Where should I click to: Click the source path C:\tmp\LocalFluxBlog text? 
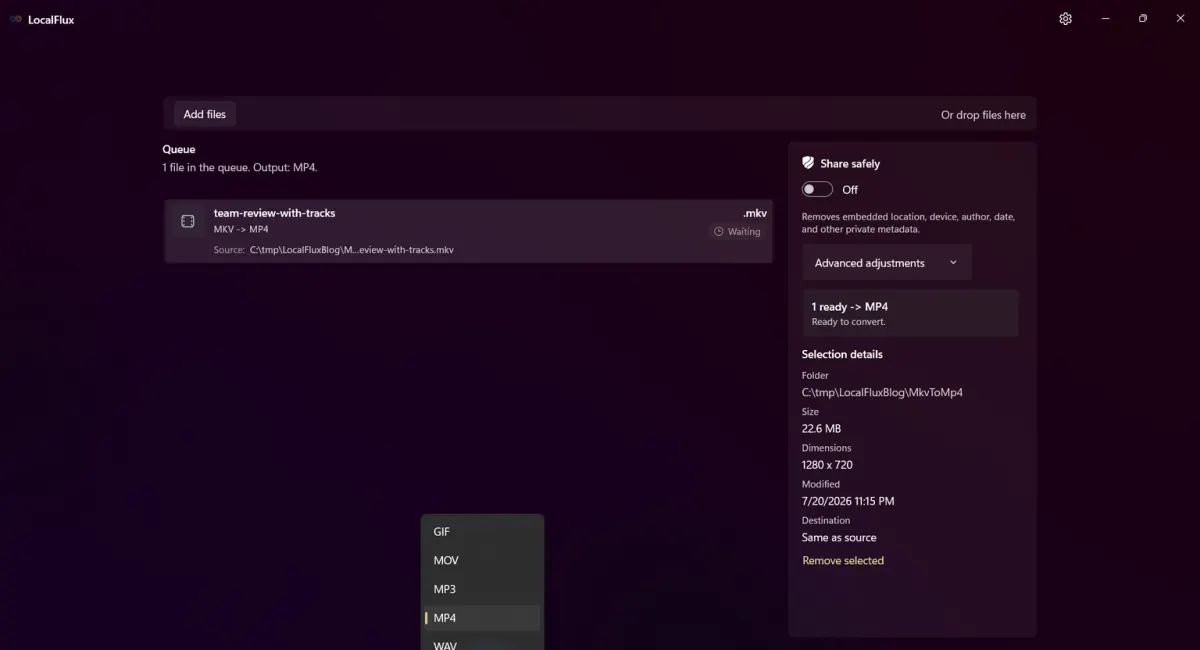[351, 250]
